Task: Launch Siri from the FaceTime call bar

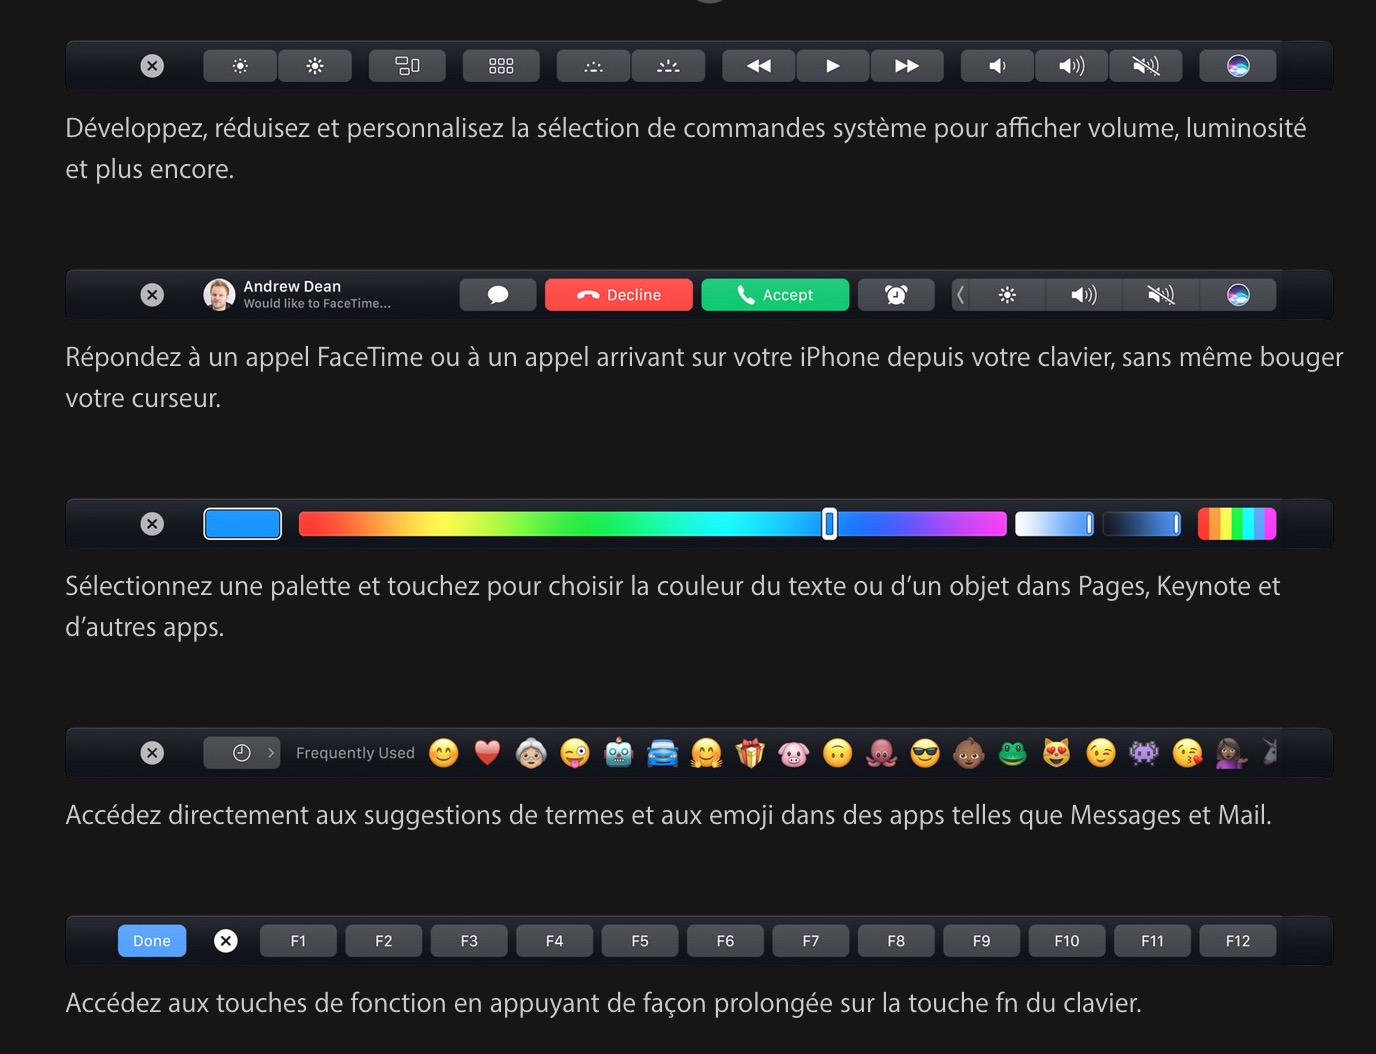Action: point(1238,295)
